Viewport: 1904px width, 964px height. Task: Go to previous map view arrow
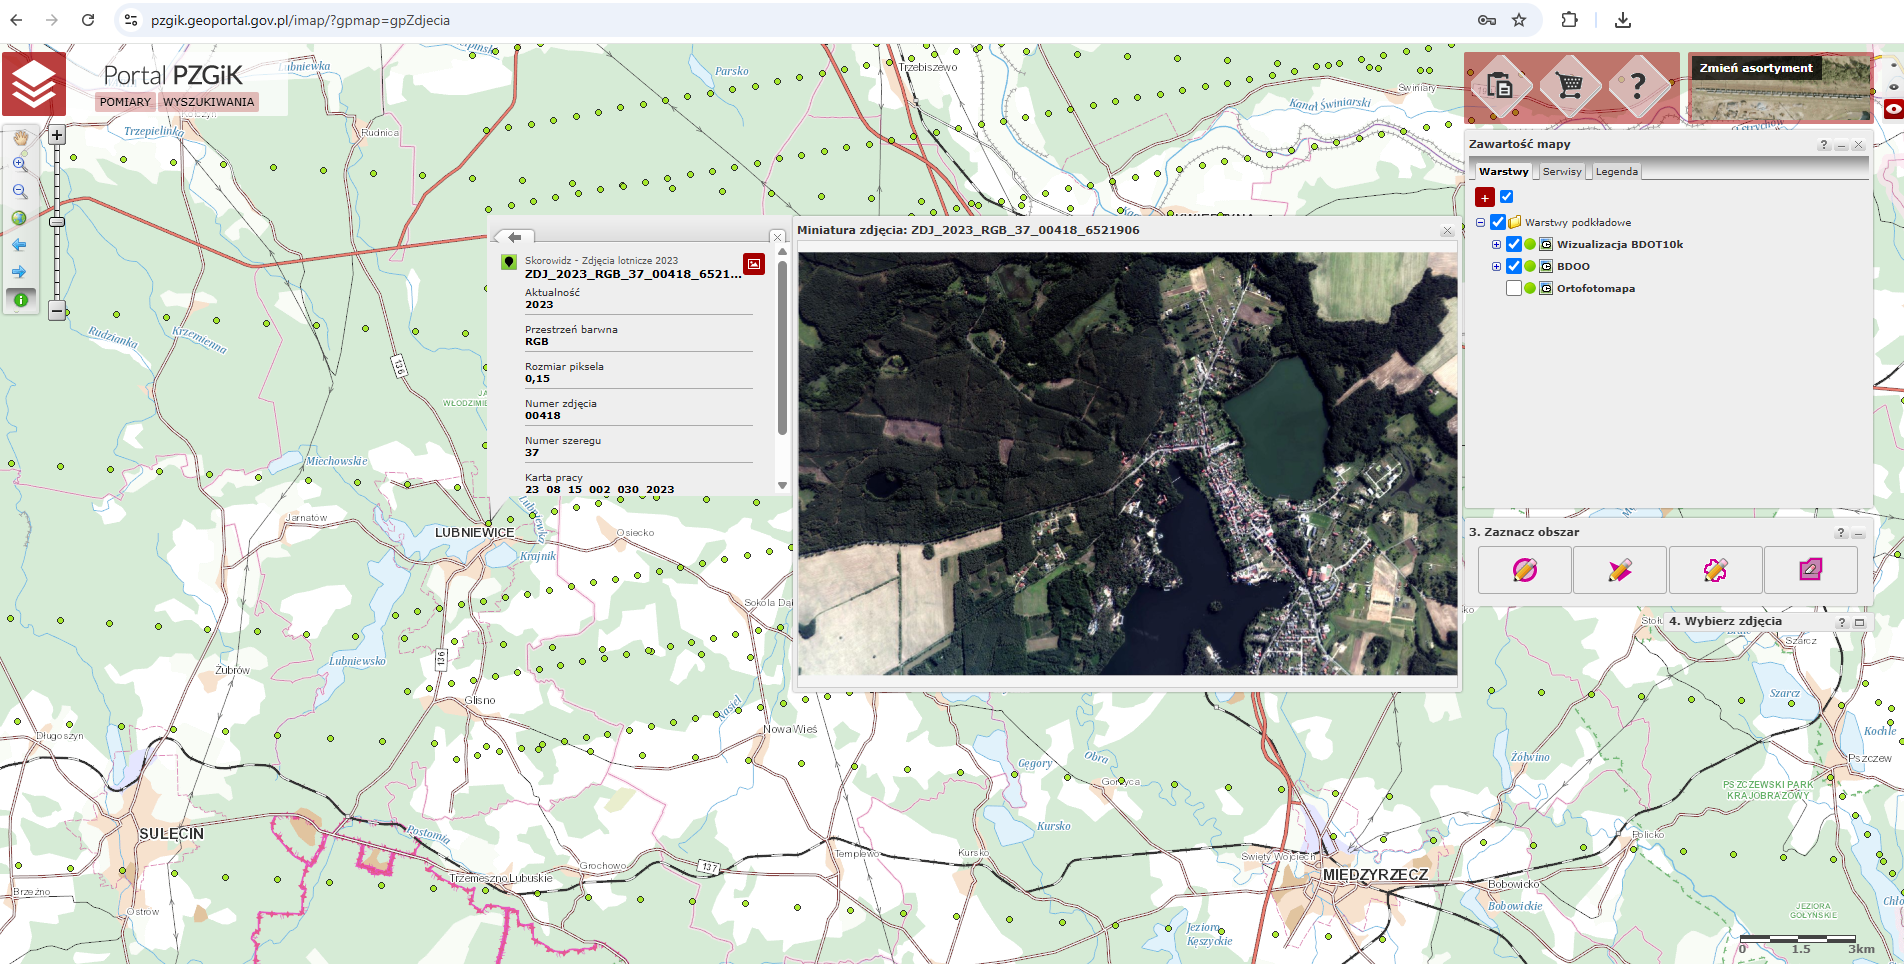(x=19, y=245)
